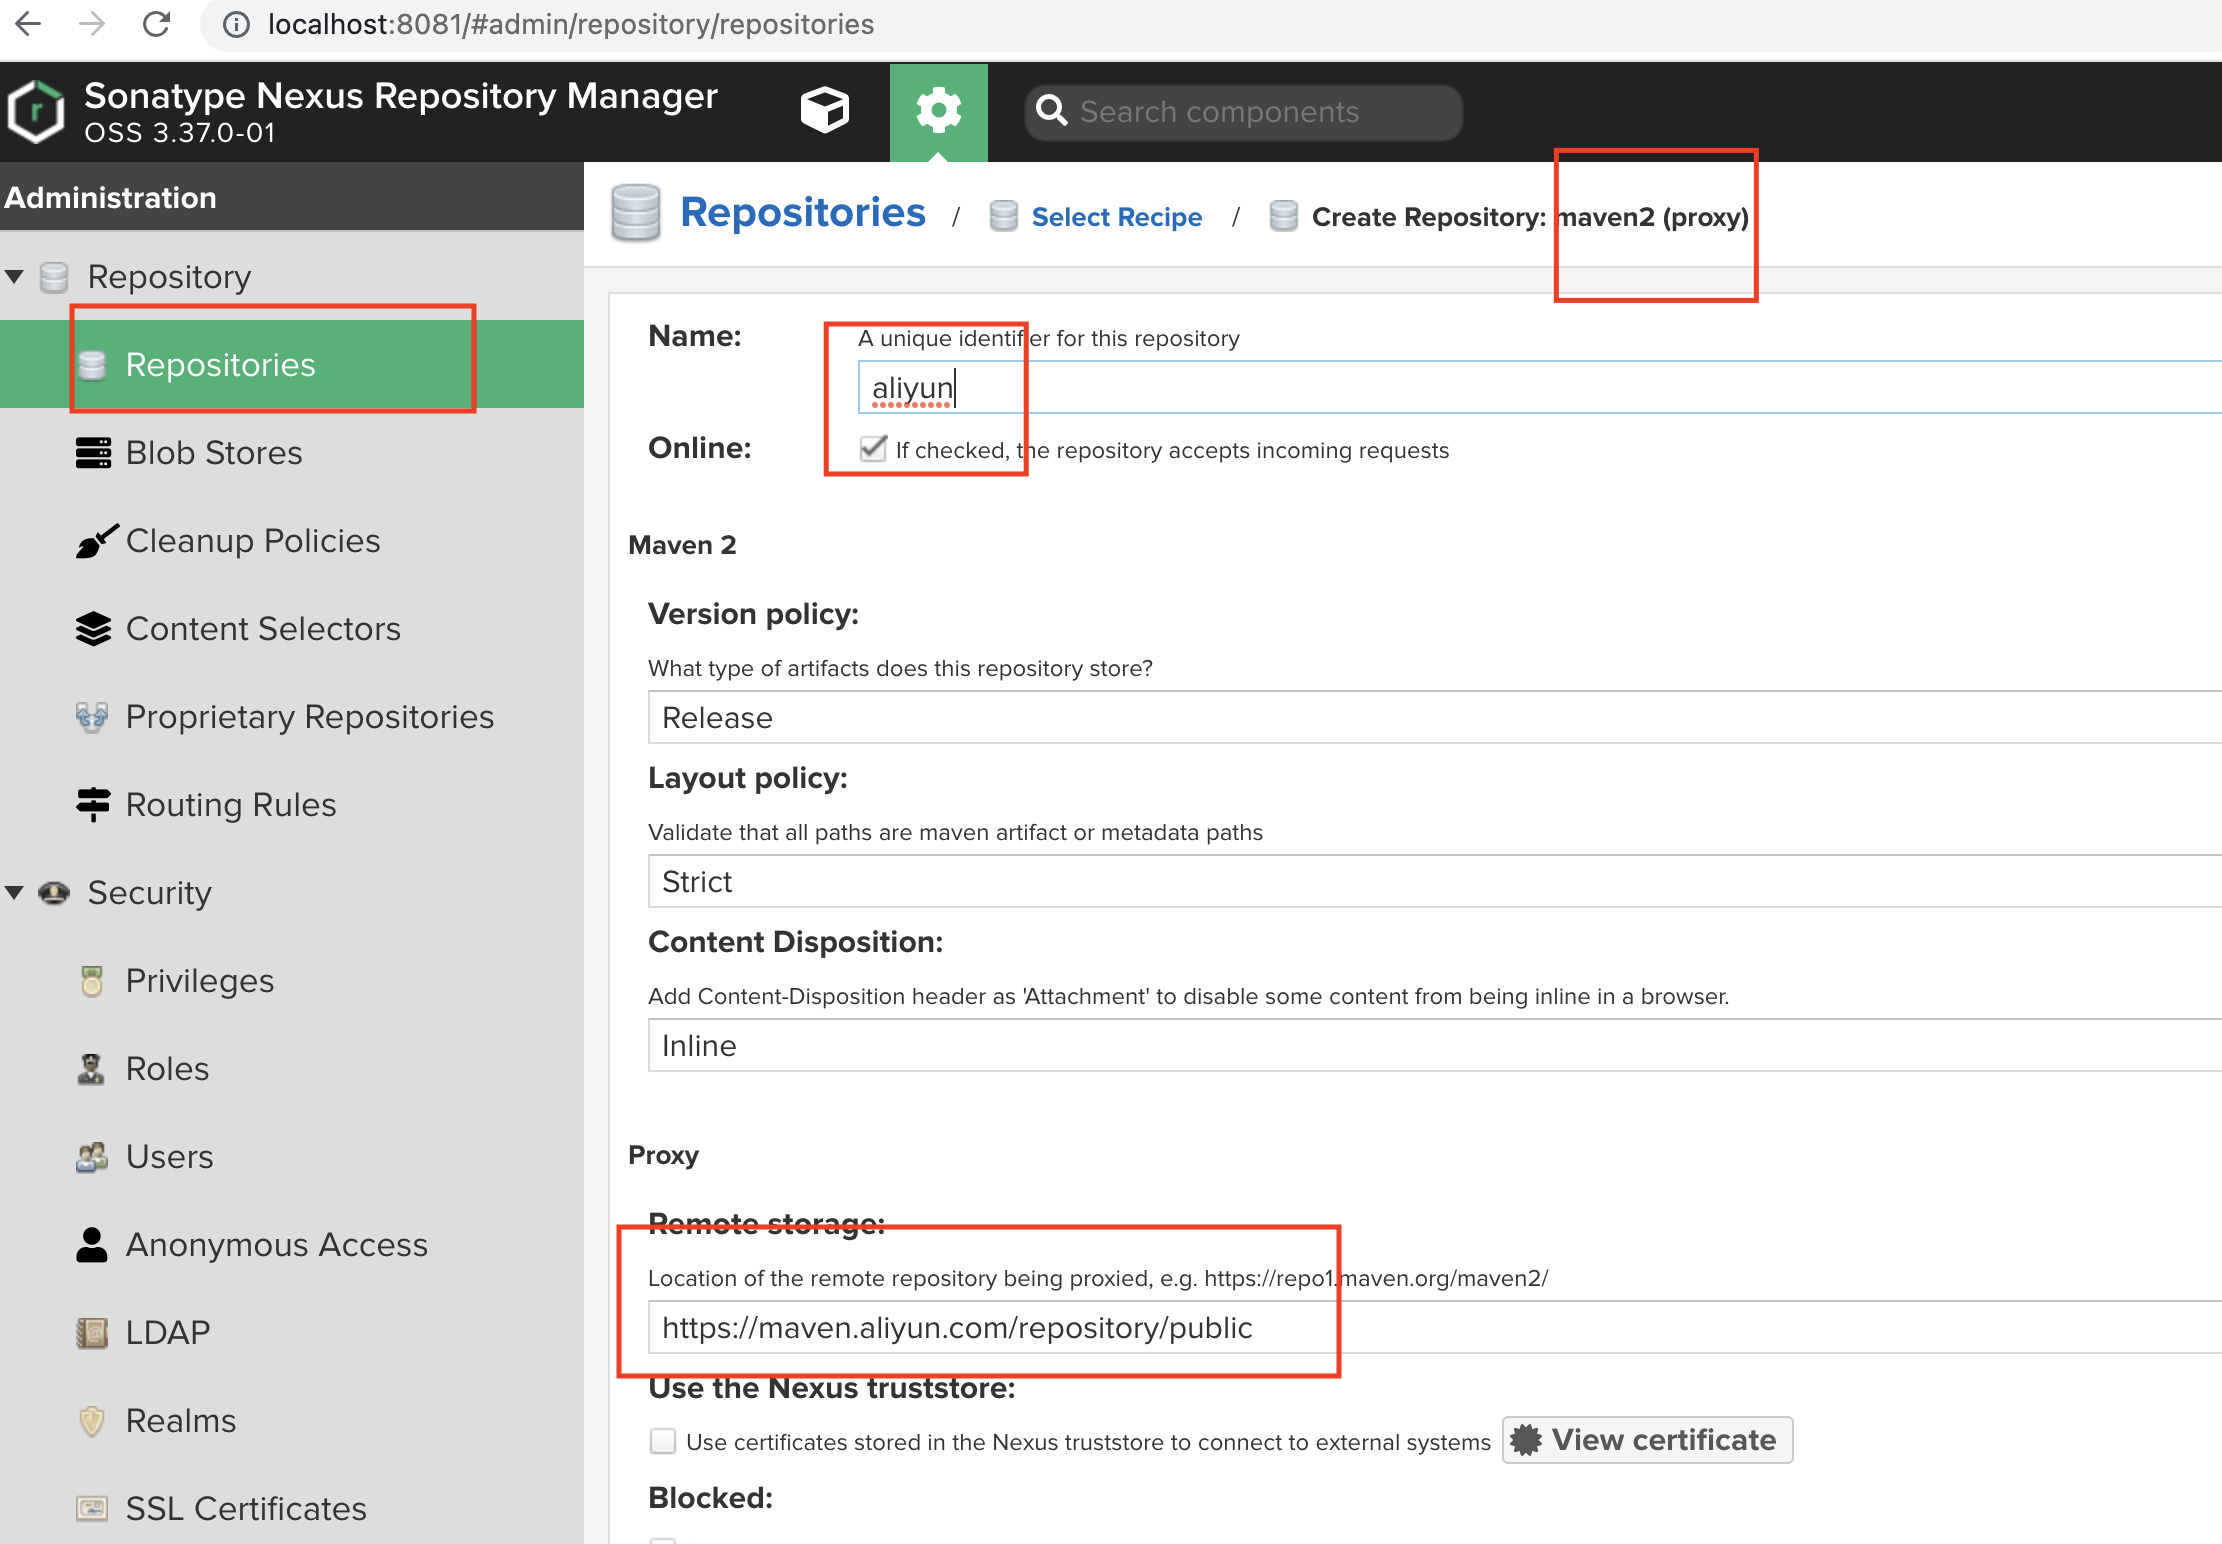Click the Maven 2 section heading

point(682,545)
